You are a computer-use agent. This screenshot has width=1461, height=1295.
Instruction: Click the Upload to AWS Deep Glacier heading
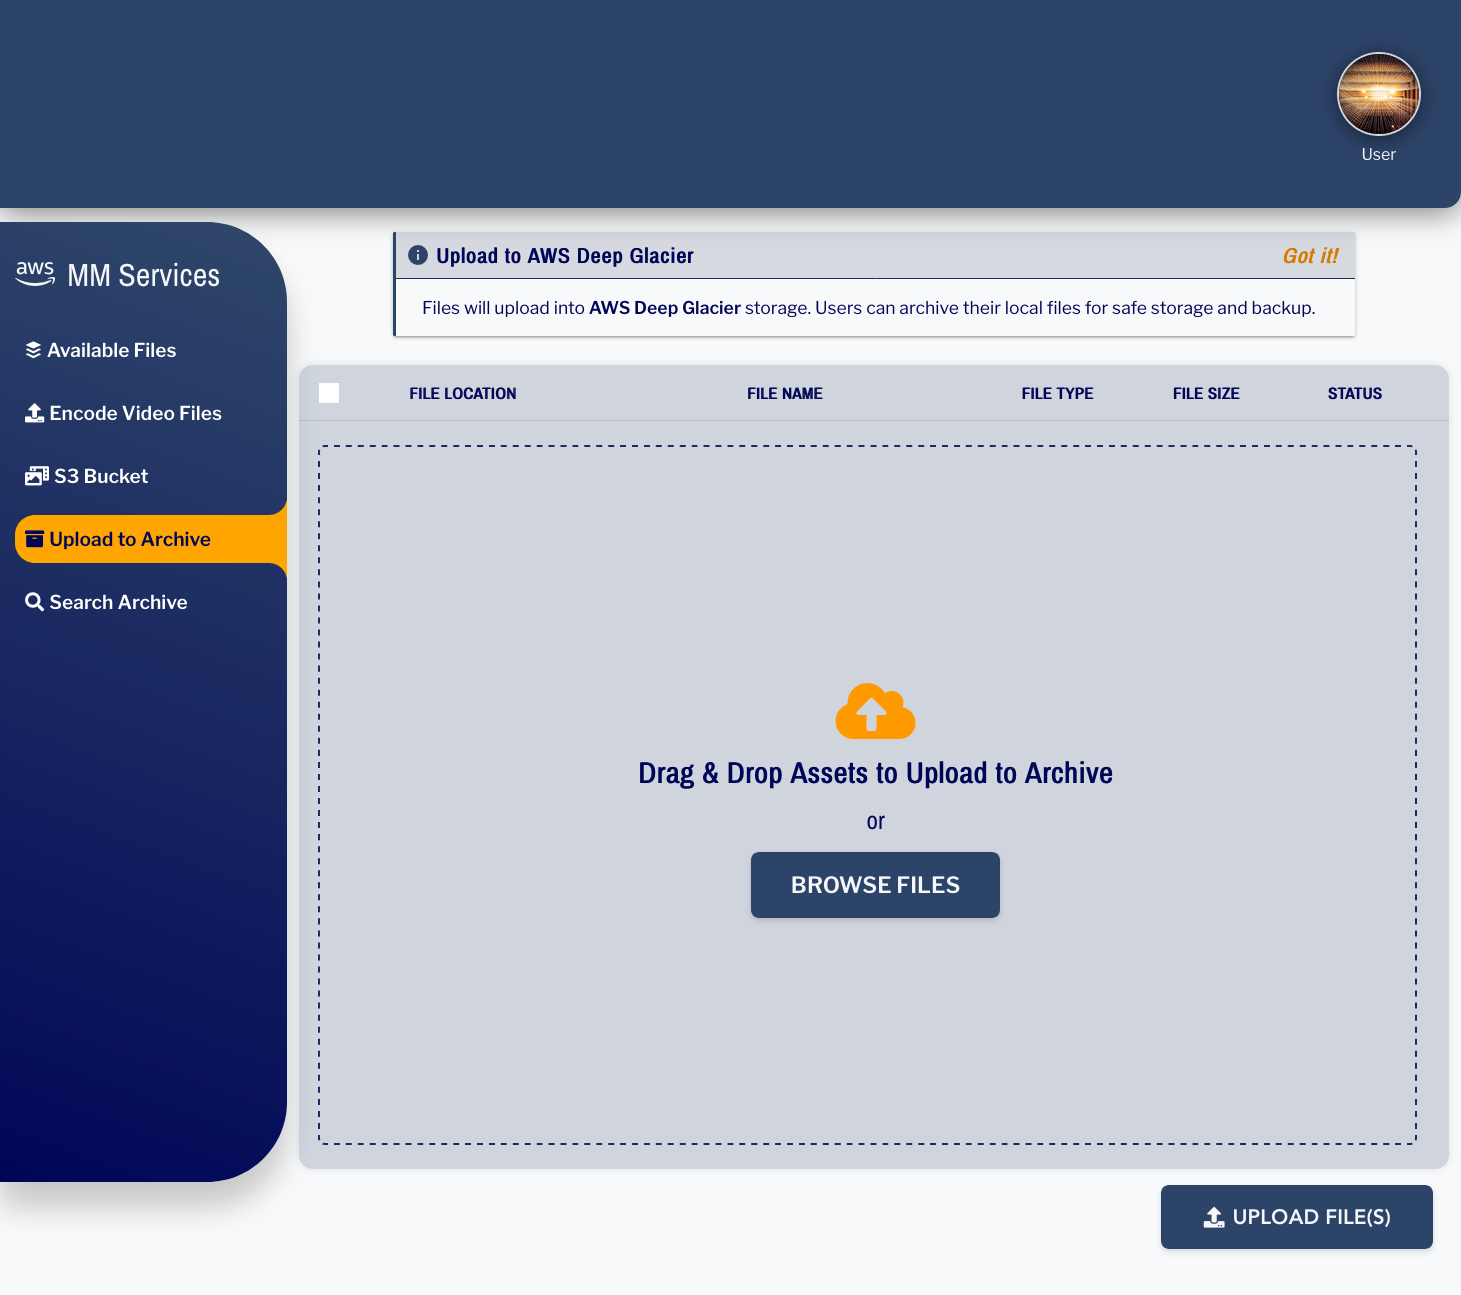565,256
